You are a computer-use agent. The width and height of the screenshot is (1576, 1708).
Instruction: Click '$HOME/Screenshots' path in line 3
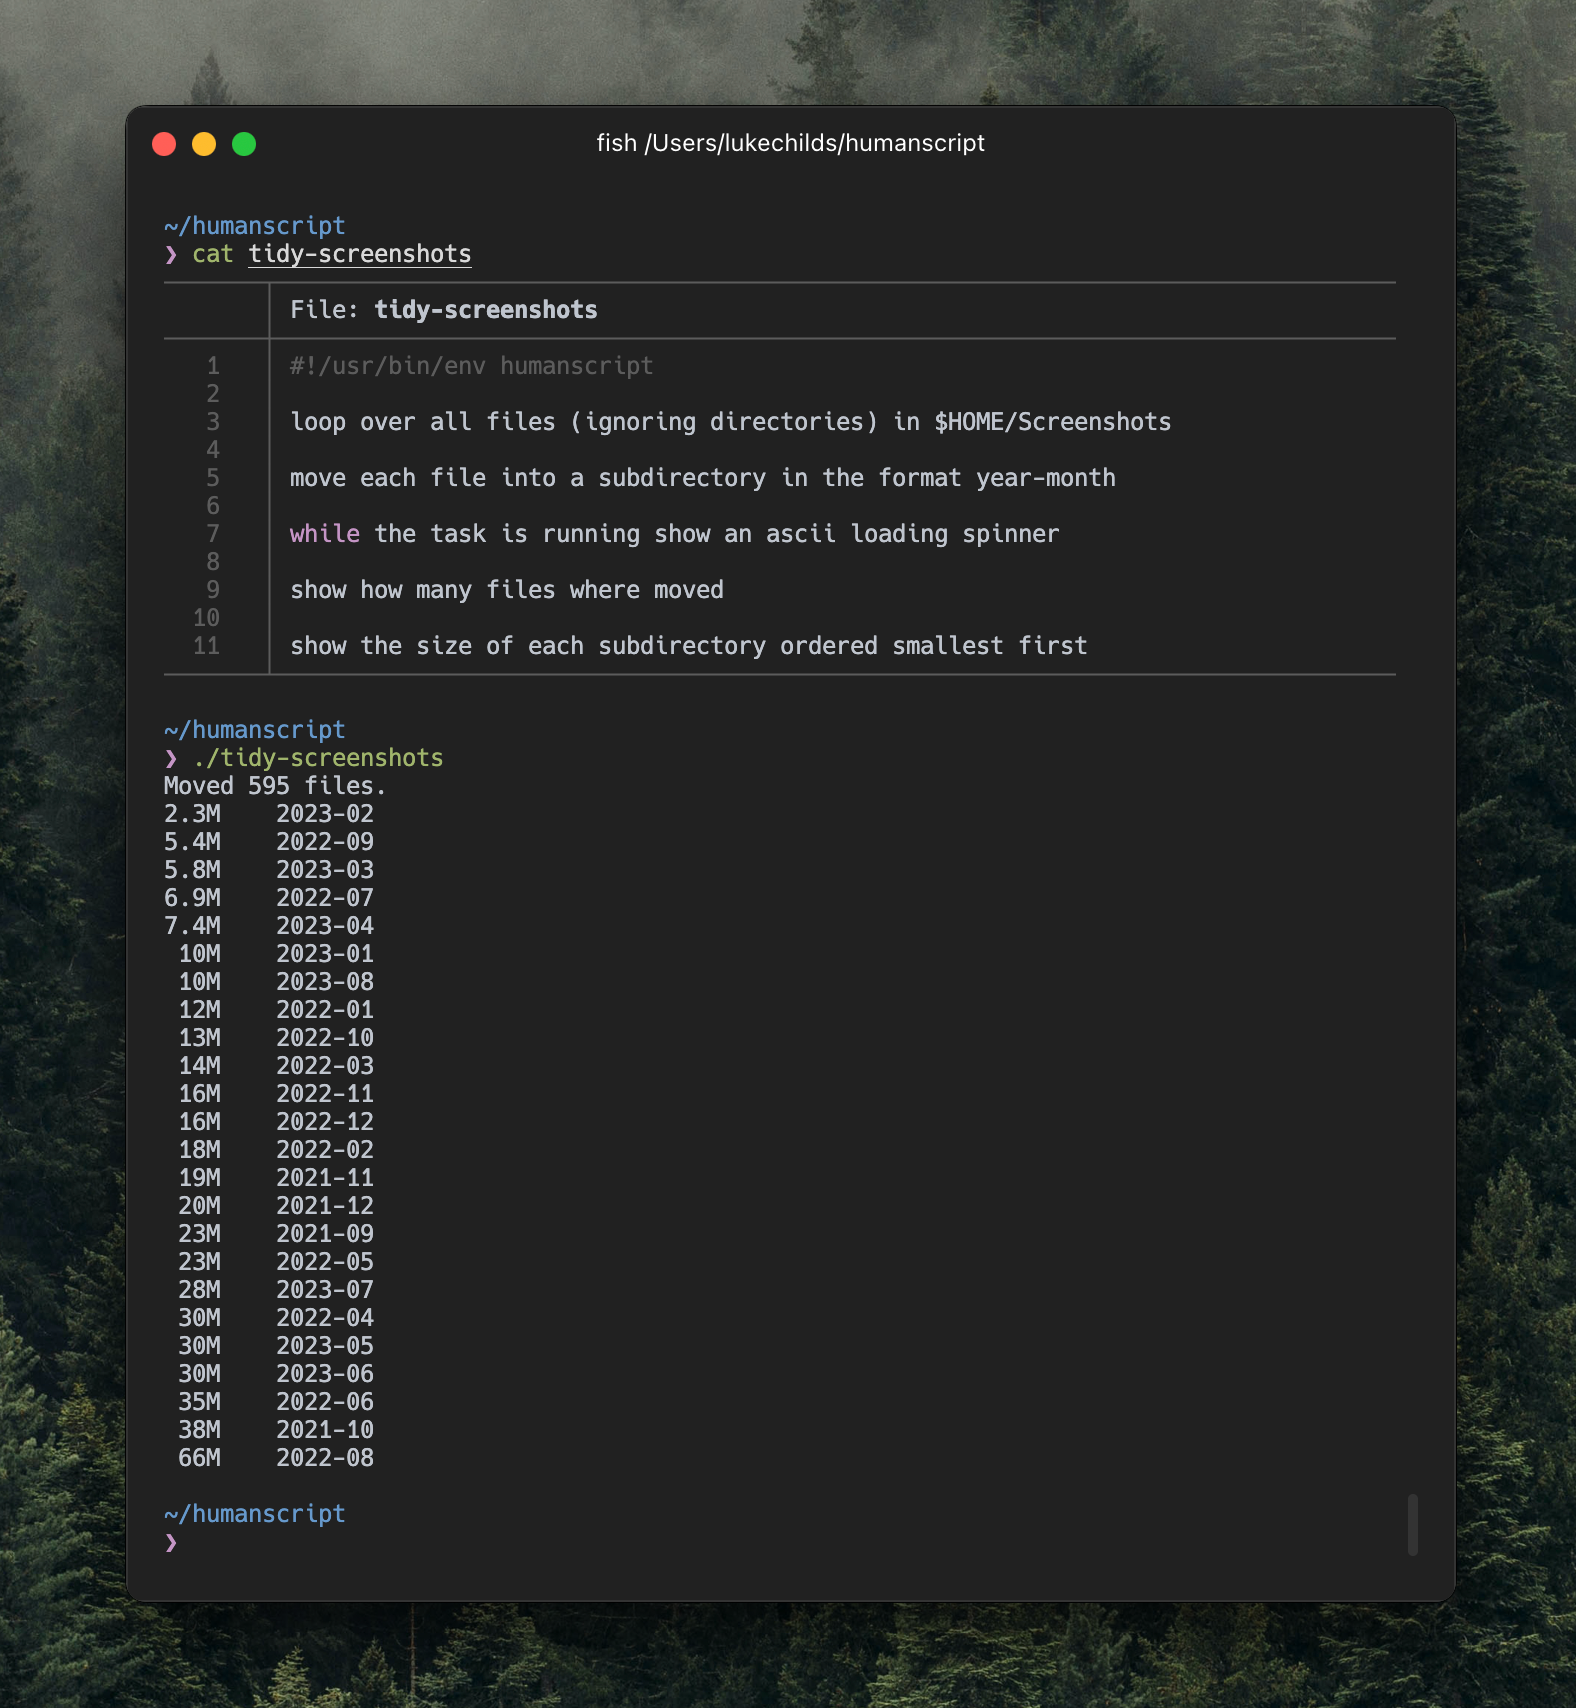point(1052,422)
